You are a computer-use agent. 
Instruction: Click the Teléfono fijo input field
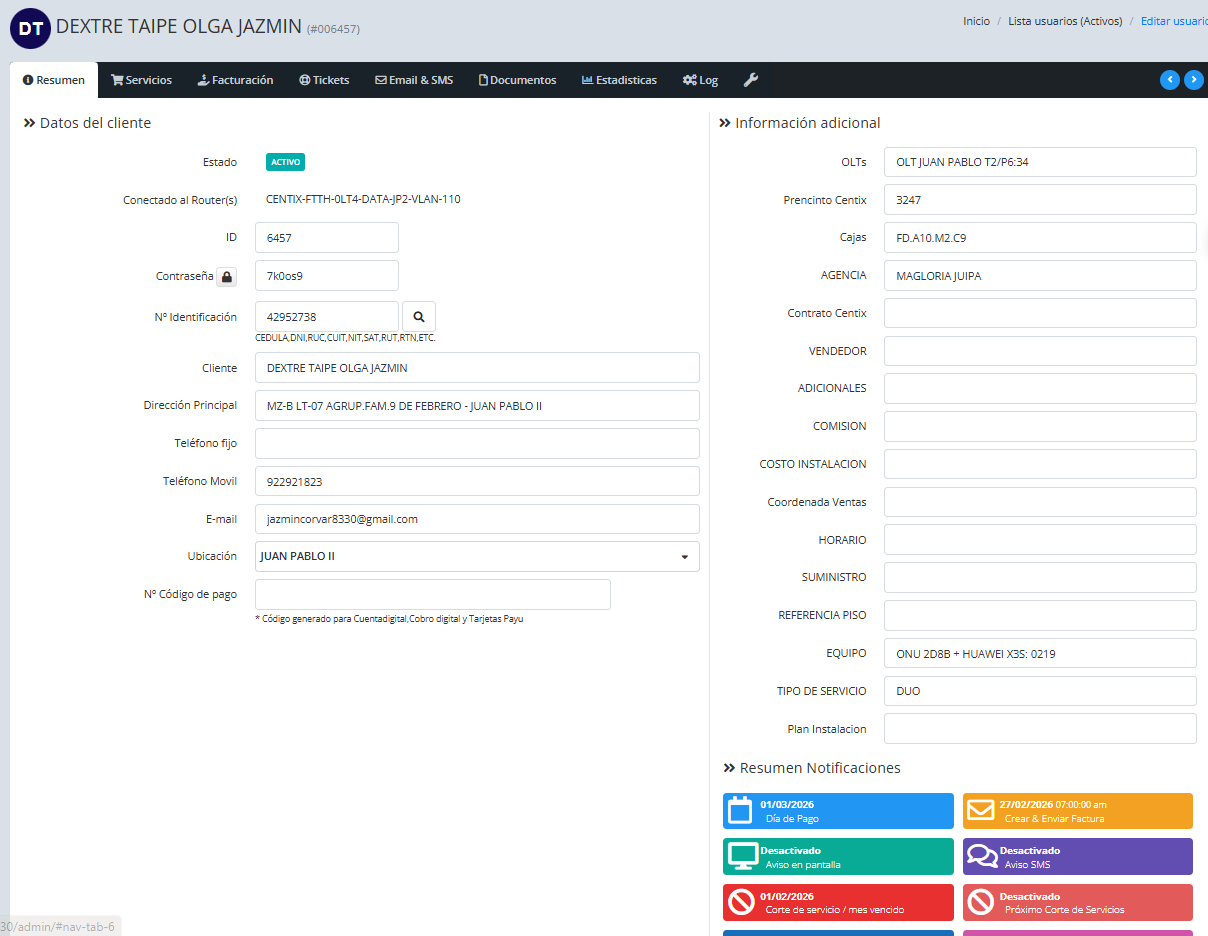point(477,444)
